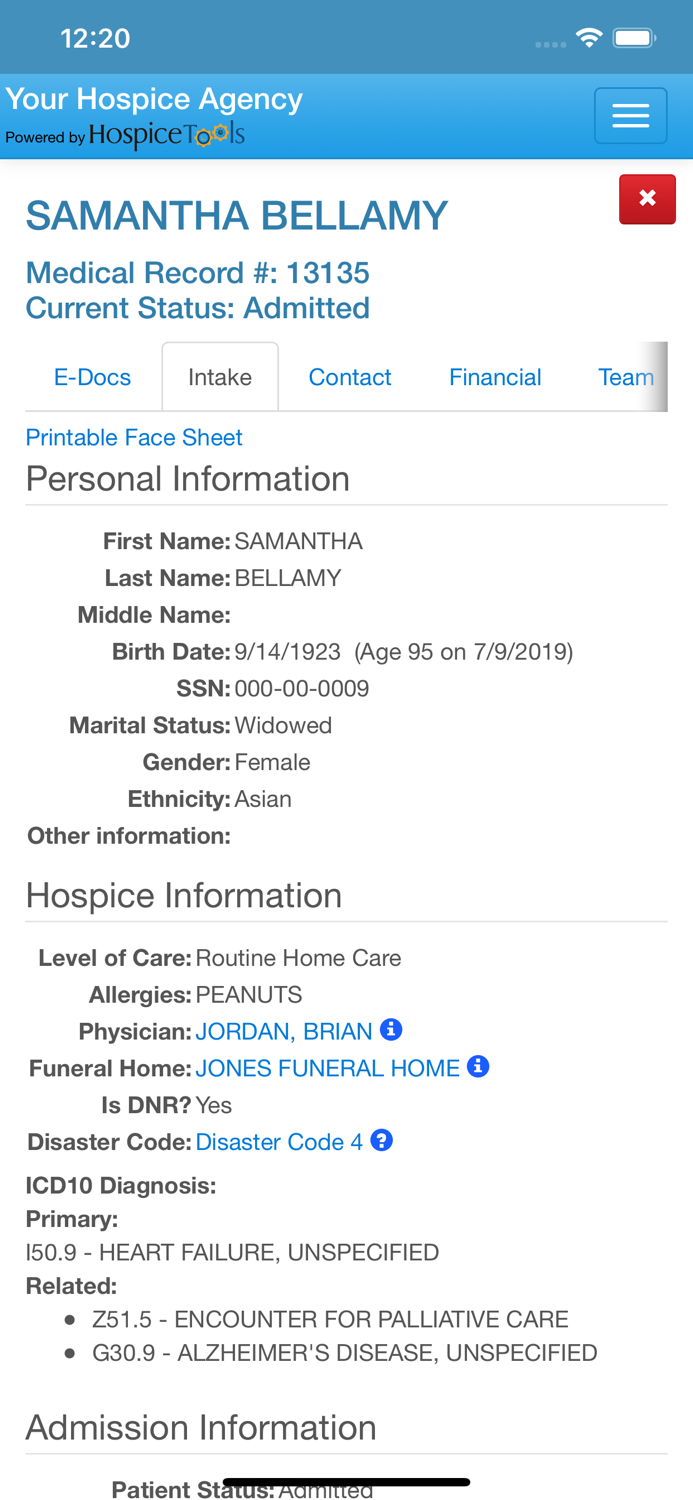Select the Intake tab
This screenshot has height=1500, width=693.
[x=220, y=377]
